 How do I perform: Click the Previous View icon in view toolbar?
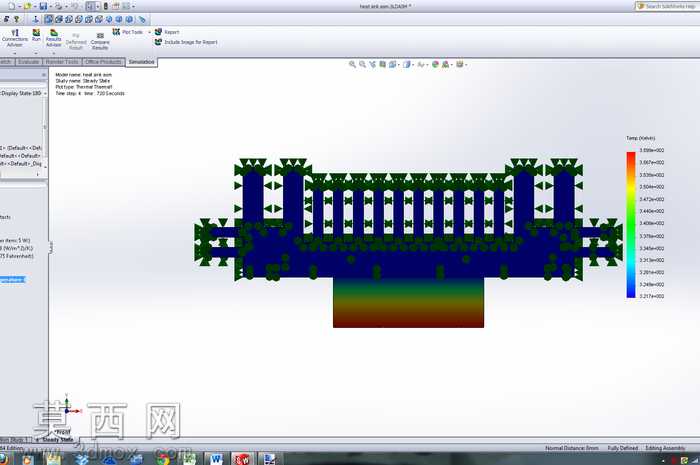pyautogui.click(x=372, y=64)
